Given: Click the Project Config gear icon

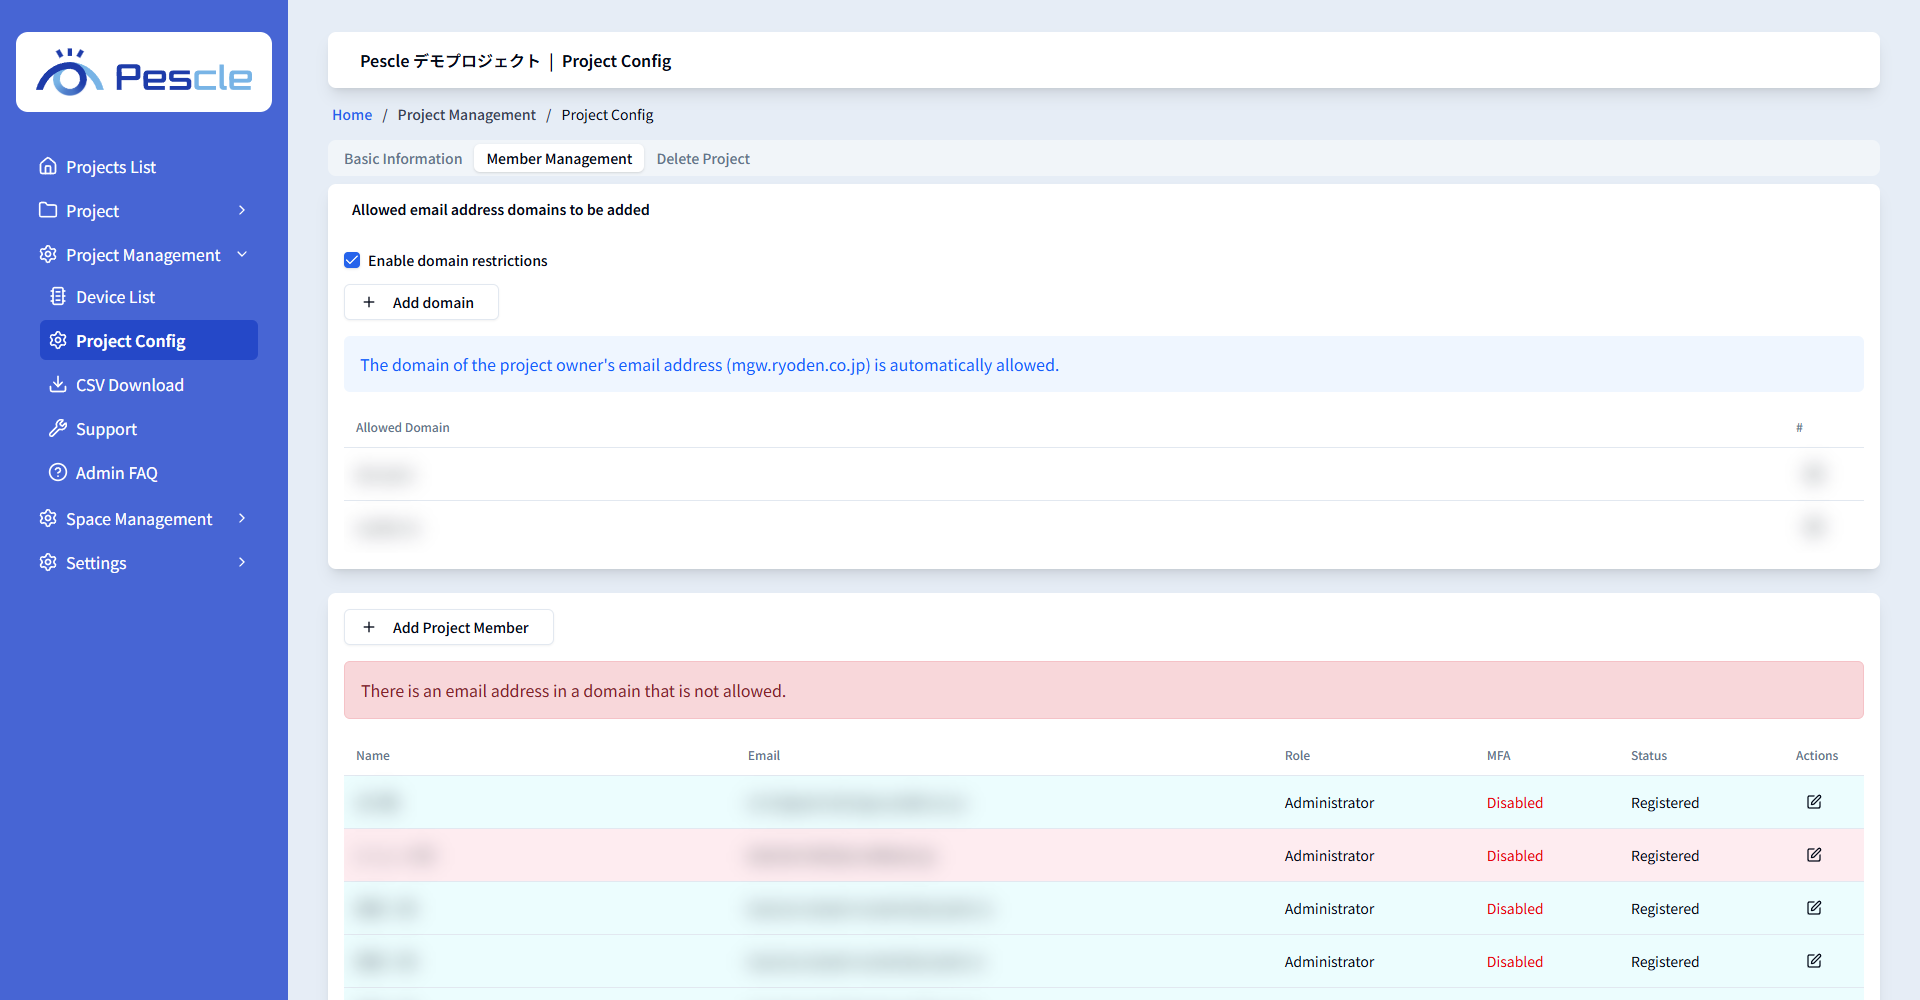Looking at the screenshot, I should pos(58,340).
